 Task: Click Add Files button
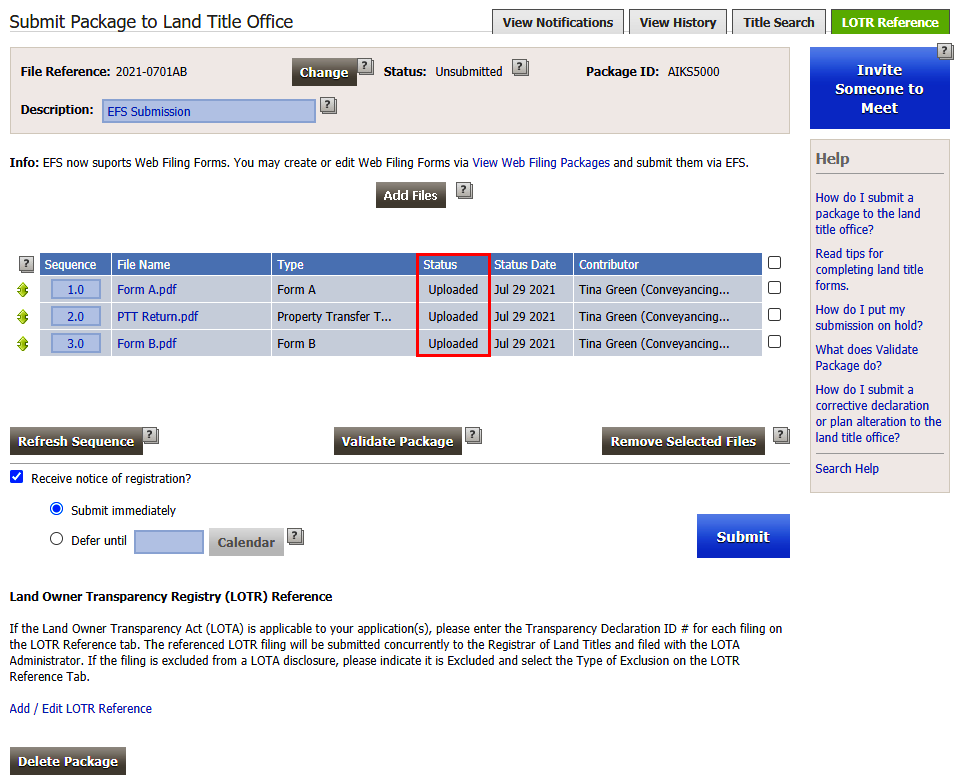[x=410, y=196]
